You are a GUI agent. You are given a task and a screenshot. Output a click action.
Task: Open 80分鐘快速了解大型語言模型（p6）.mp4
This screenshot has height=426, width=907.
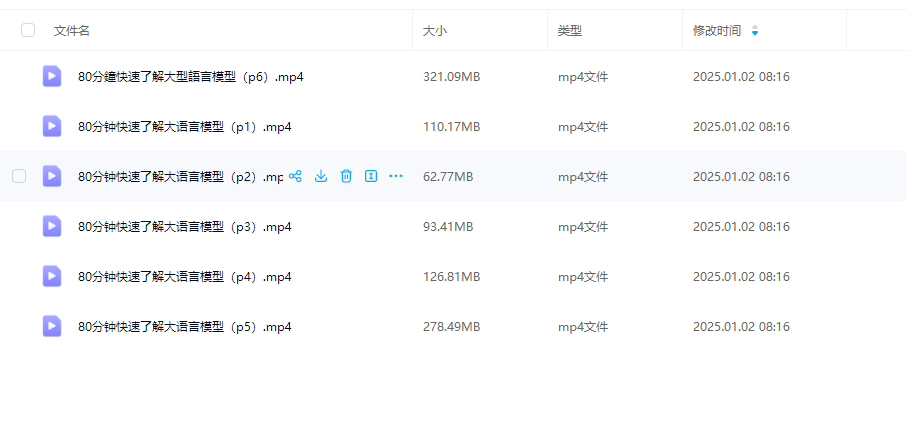(191, 76)
